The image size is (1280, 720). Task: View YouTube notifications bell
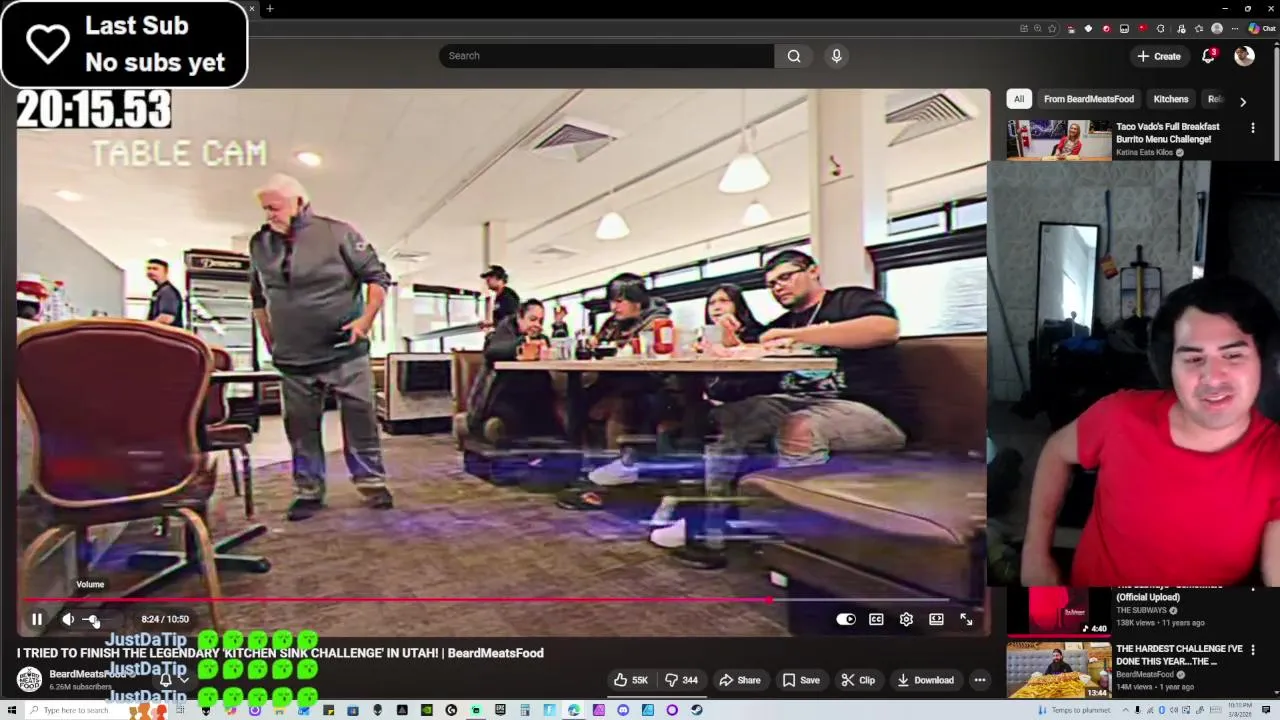(x=1208, y=56)
